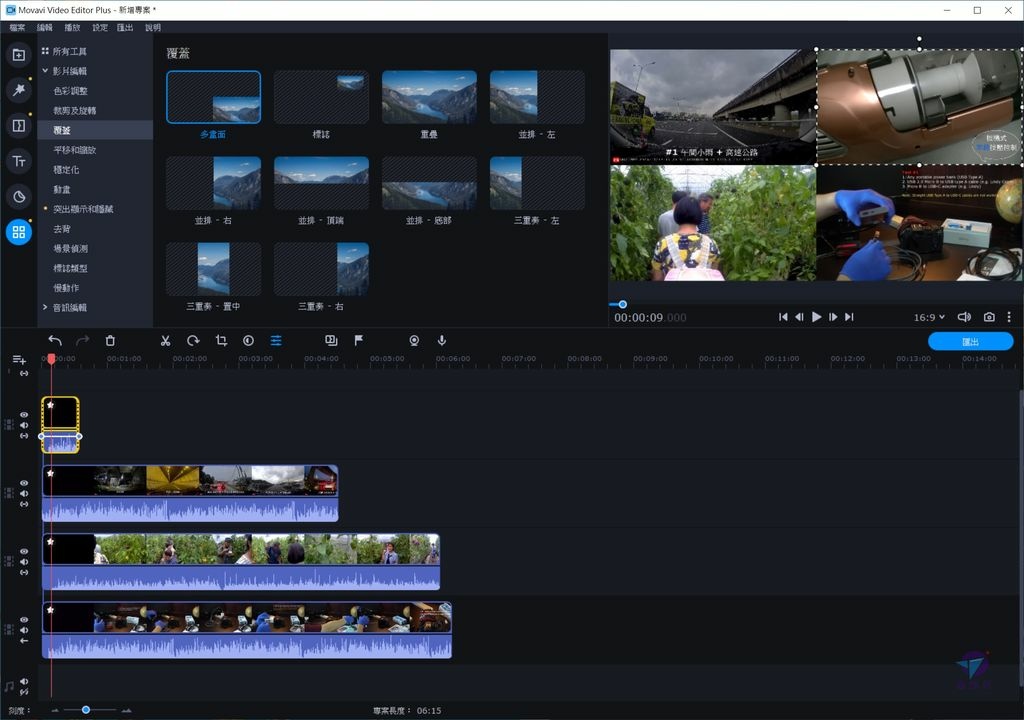Open Clip properties sliders icon

(x=276, y=340)
